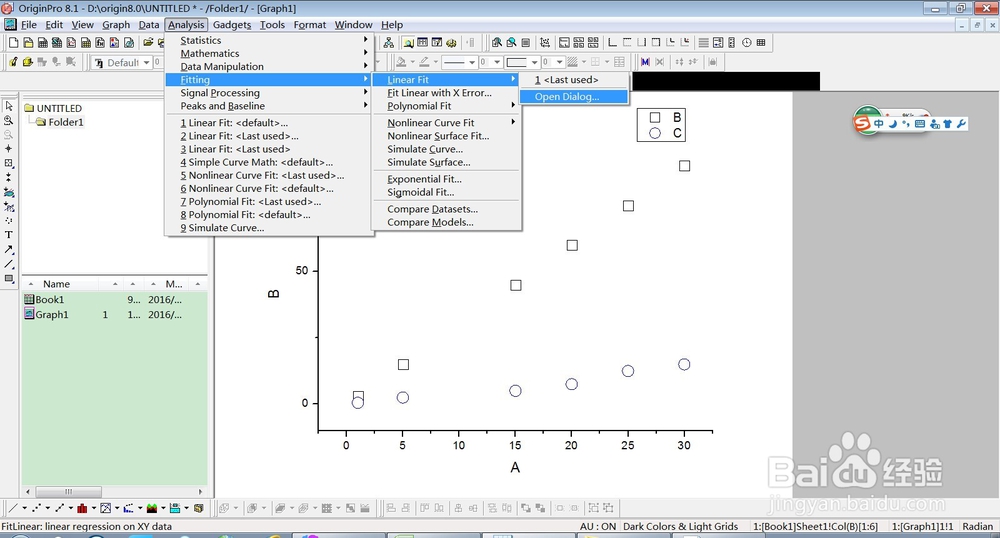Viewport: 1000px width, 538px height.
Task: Select Exponential Fit... menu item
Action: pyautogui.click(x=446, y=179)
